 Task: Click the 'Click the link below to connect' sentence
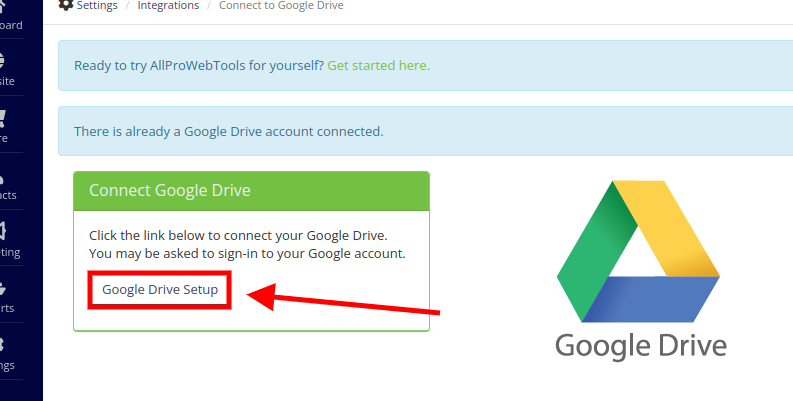point(238,236)
